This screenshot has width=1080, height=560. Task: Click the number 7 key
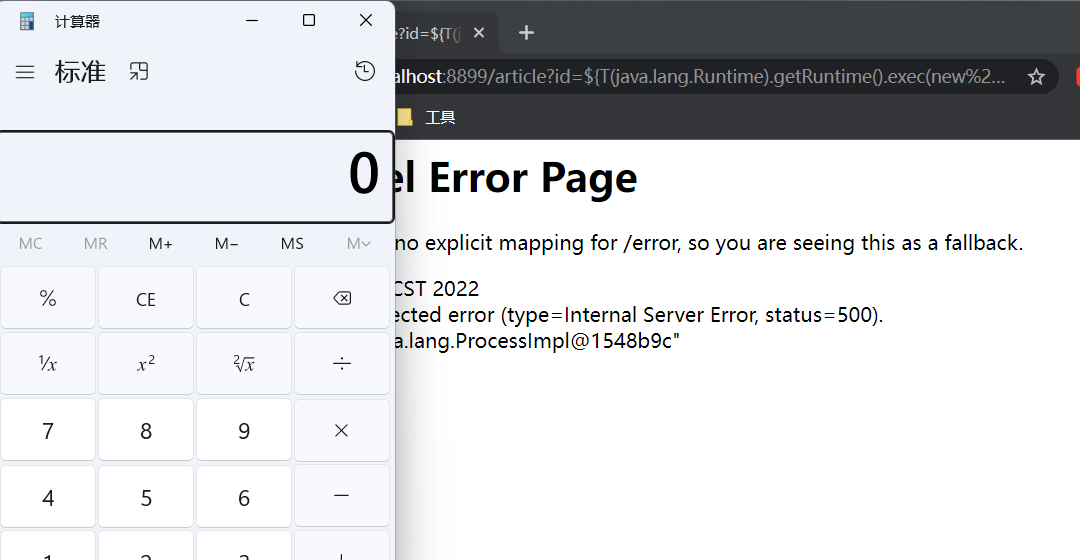[x=48, y=431]
